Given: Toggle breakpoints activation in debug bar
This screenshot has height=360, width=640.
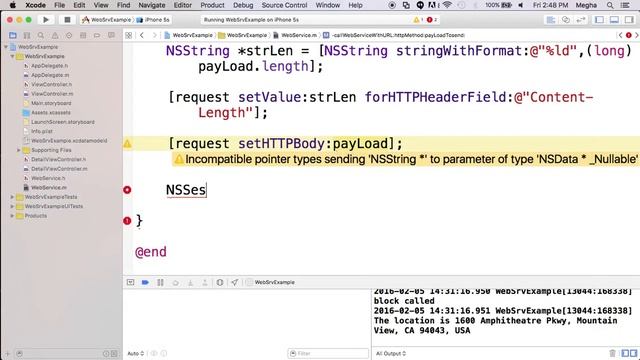Looking at the screenshot, I should coord(145,282).
